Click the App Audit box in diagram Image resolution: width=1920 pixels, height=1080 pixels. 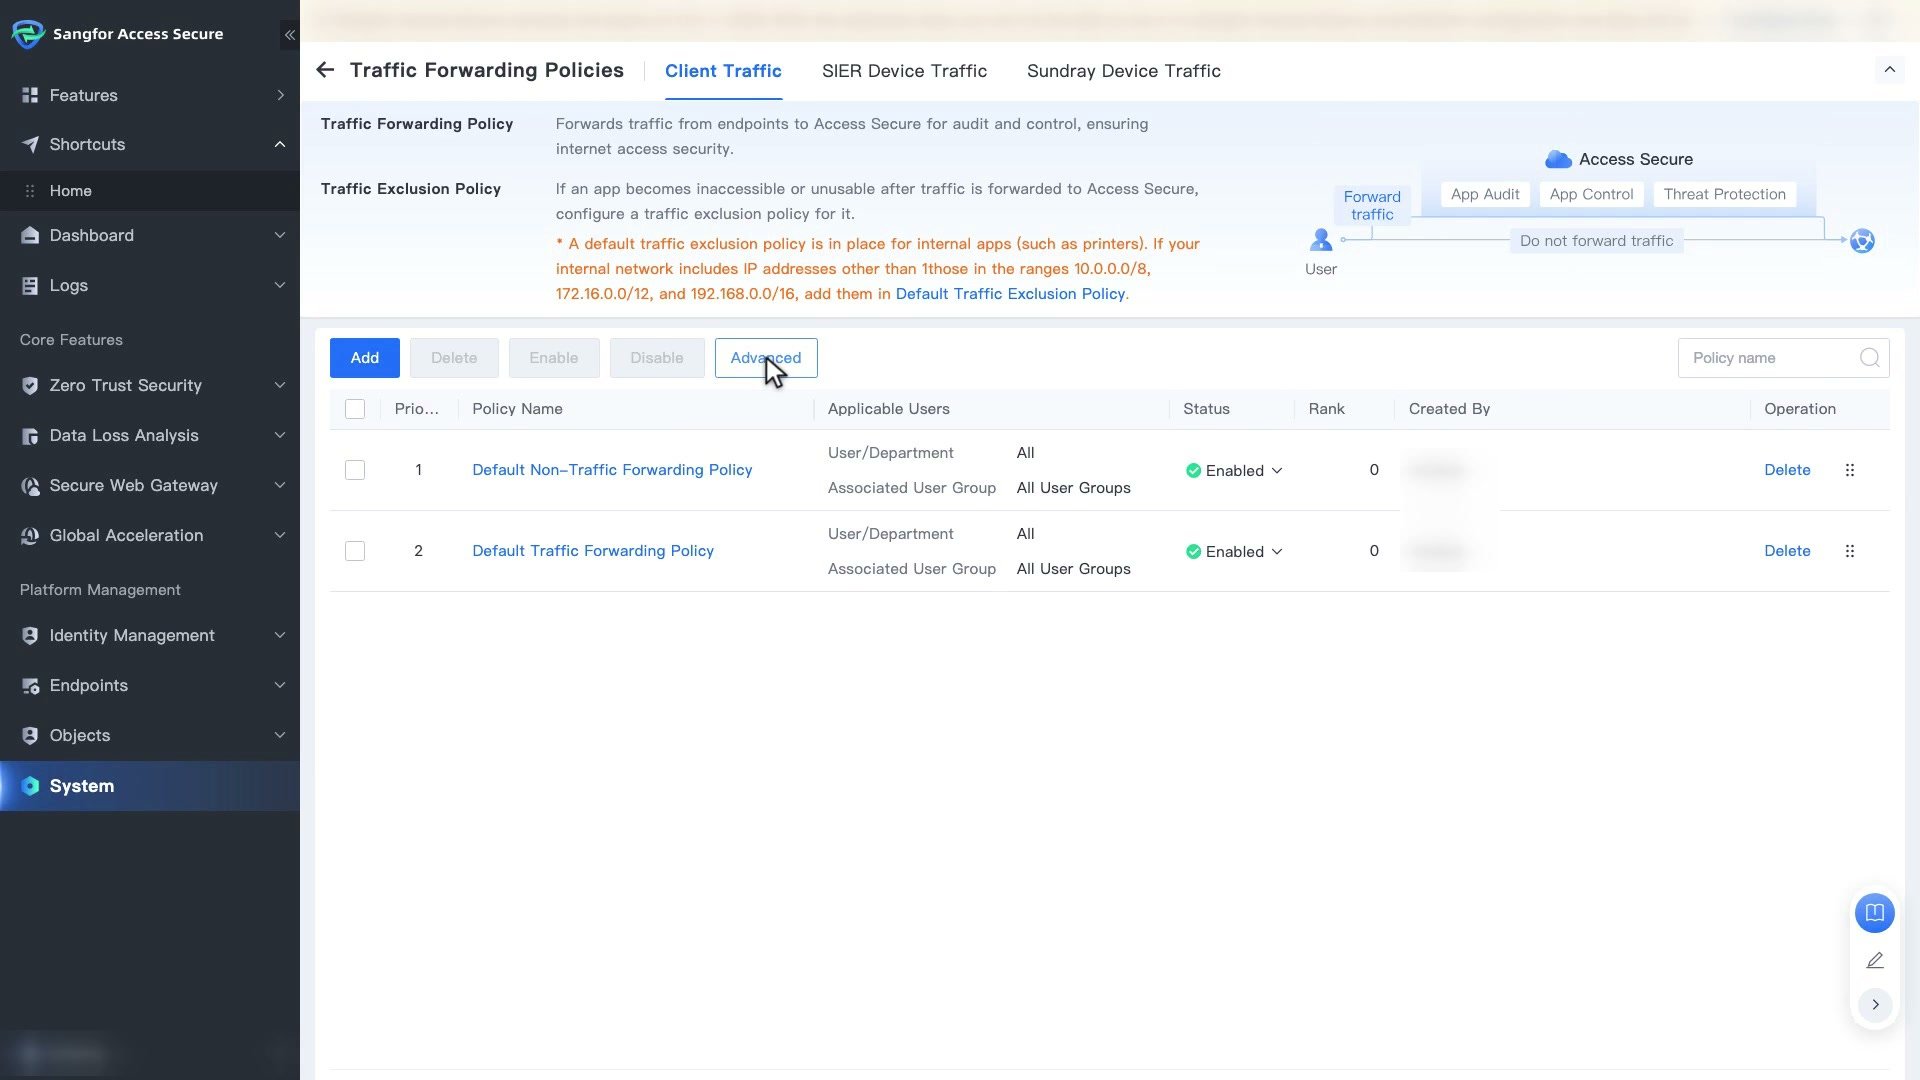click(1485, 194)
